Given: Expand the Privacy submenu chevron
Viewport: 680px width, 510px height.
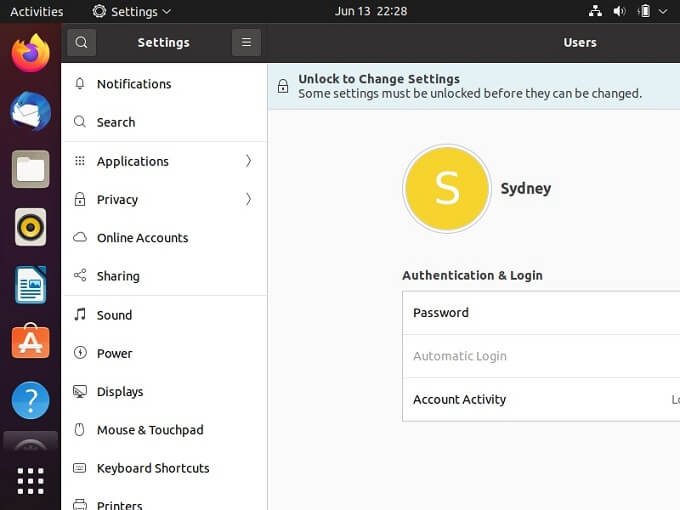Looking at the screenshot, I should click(248, 199).
